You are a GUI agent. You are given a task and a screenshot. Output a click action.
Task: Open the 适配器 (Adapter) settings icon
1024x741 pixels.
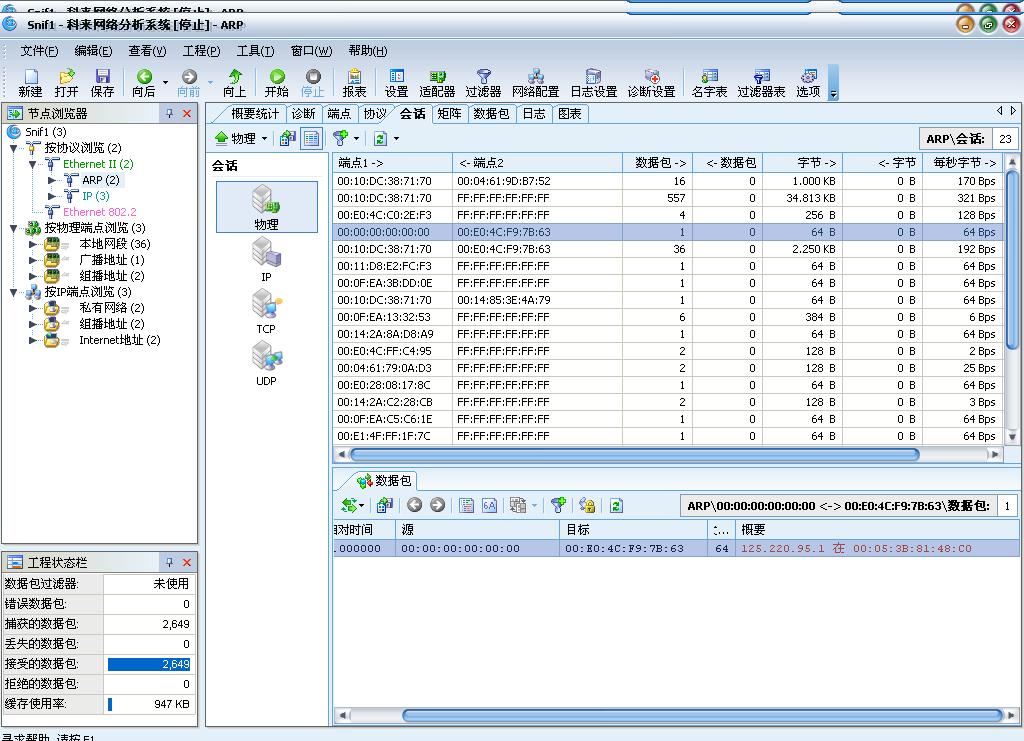coord(437,82)
